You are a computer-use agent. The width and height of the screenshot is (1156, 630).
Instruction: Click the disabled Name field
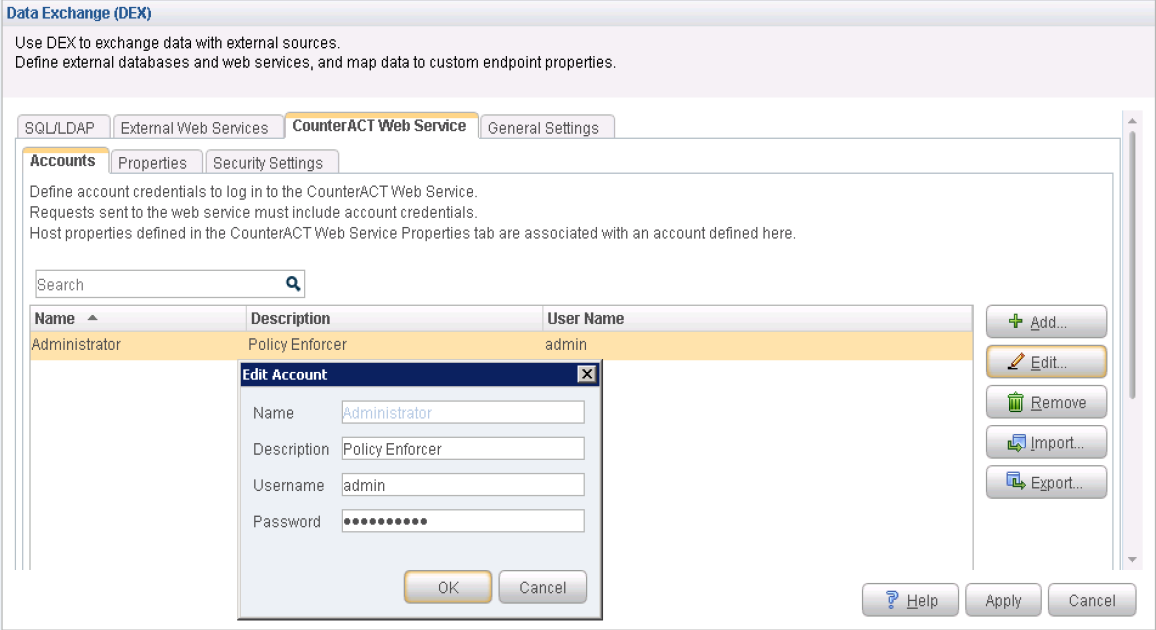tap(463, 412)
